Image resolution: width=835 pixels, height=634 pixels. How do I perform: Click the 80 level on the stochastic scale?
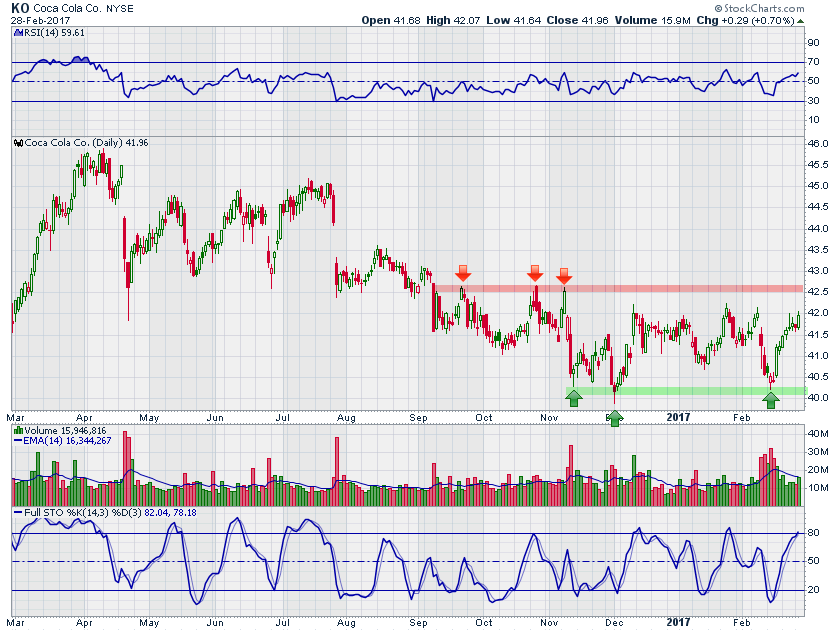click(x=814, y=532)
